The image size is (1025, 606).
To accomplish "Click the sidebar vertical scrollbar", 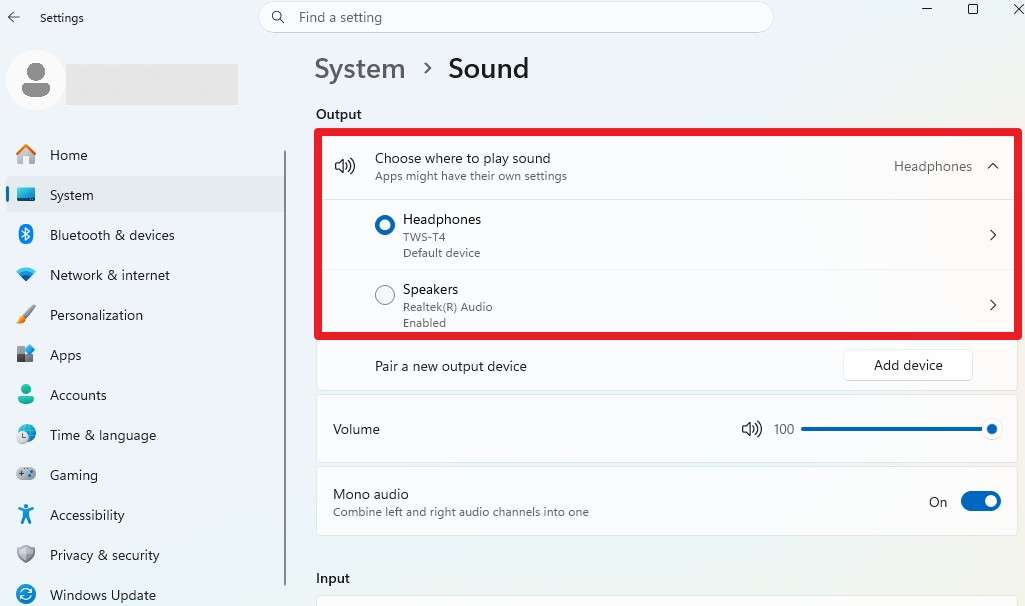I will [285, 368].
